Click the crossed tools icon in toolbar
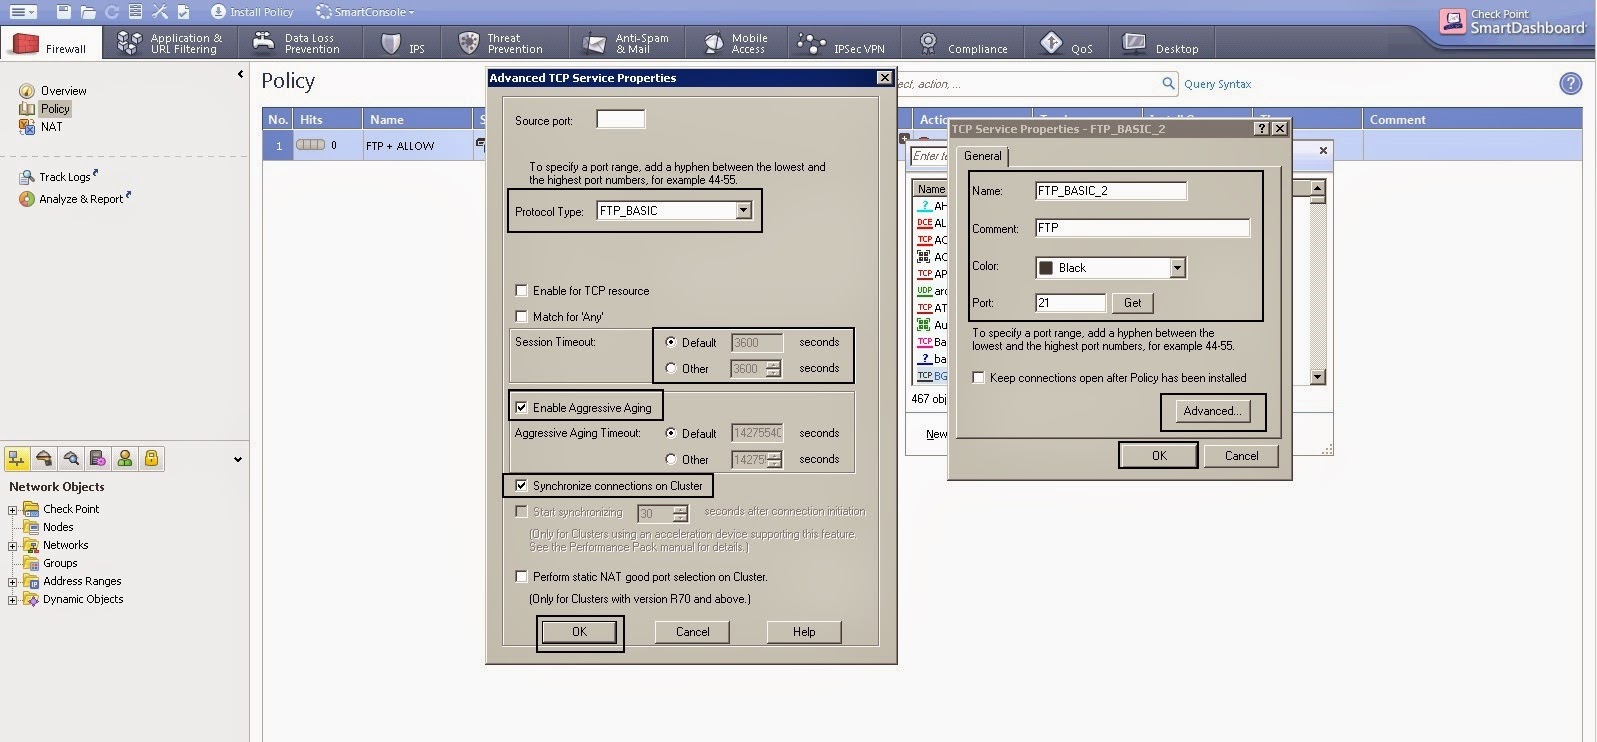Image resolution: width=1597 pixels, height=742 pixels. (x=159, y=12)
